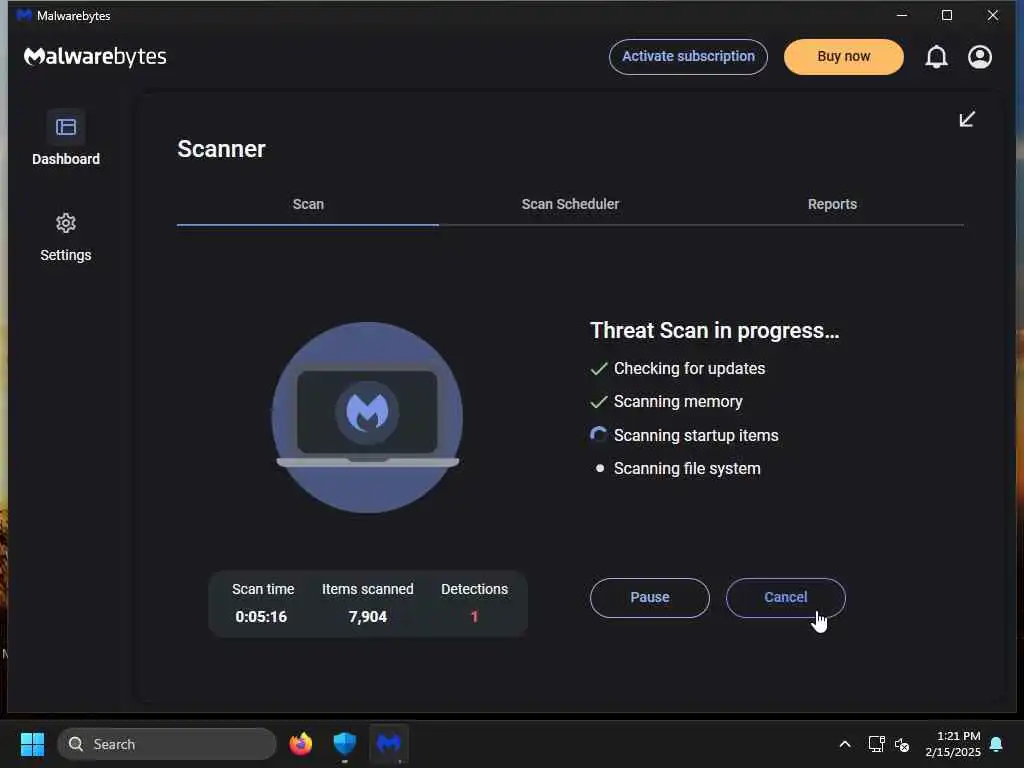This screenshot has width=1024, height=768.
Task: Click the Buy now button
Action: coord(844,57)
